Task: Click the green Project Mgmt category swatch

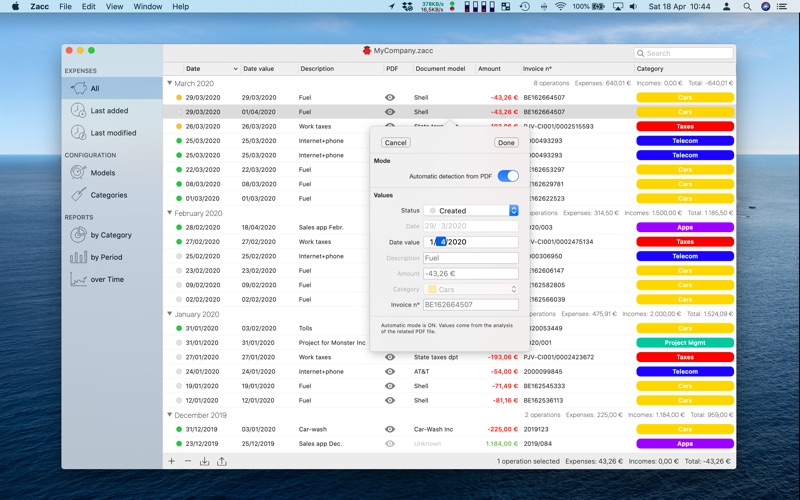Action: [685, 343]
